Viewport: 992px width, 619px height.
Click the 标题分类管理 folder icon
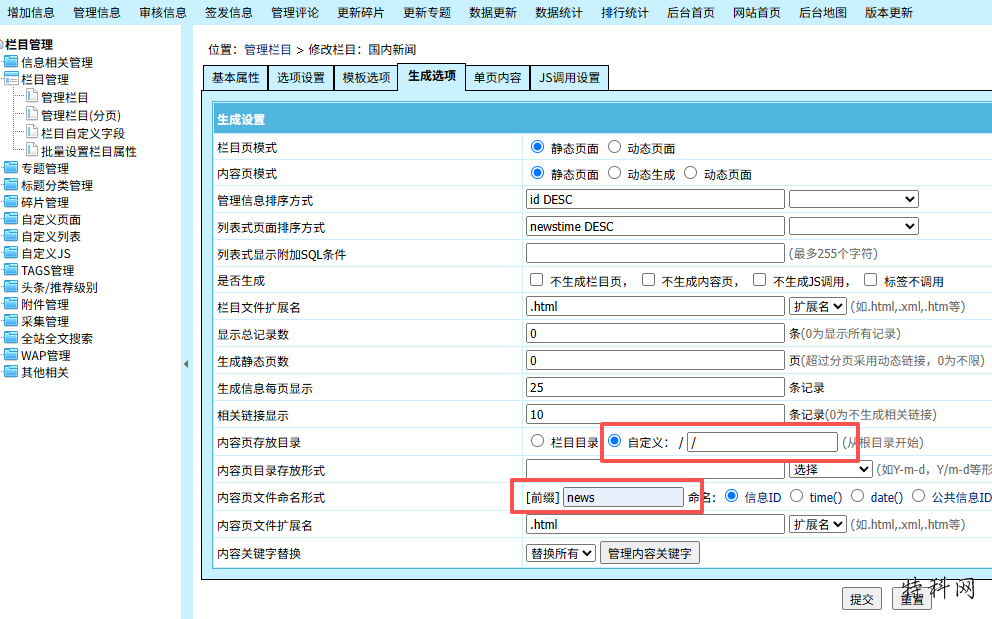click(11, 185)
